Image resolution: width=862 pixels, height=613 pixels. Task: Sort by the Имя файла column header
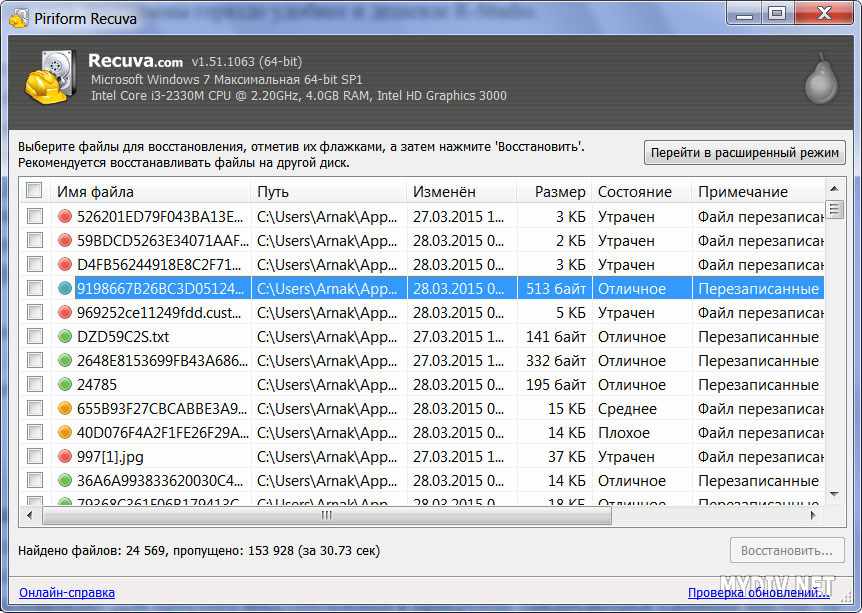[151, 191]
